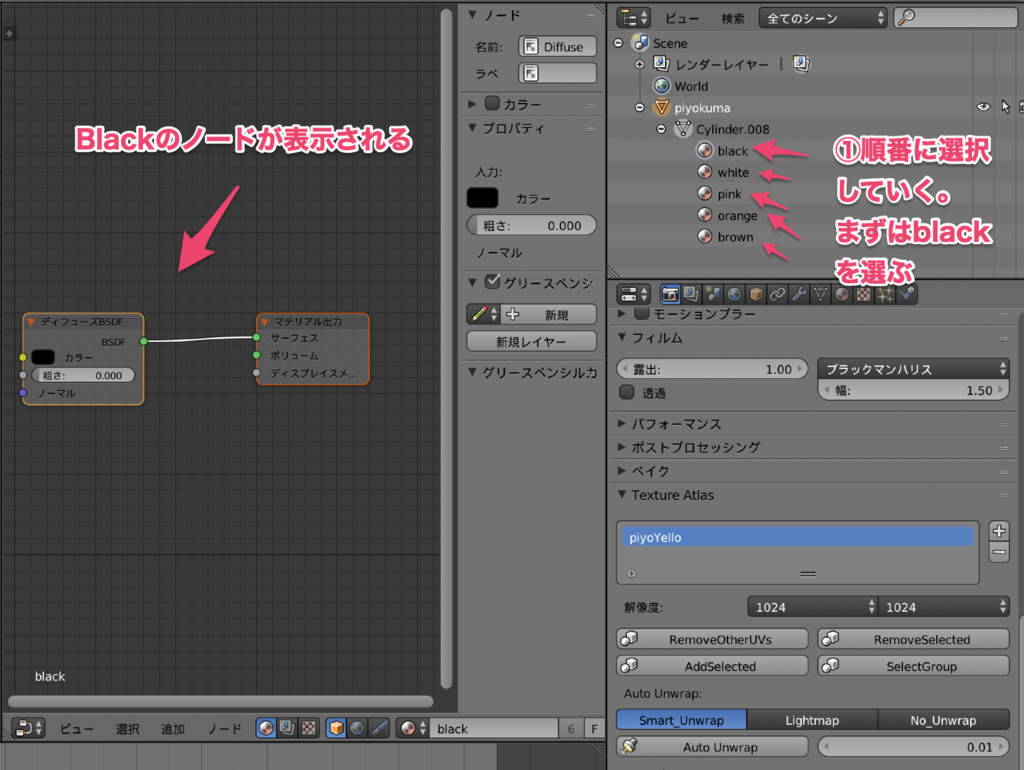Viewport: 1024px width, 770px height.
Task: Toggle fake user F button for black
Action: (x=594, y=728)
